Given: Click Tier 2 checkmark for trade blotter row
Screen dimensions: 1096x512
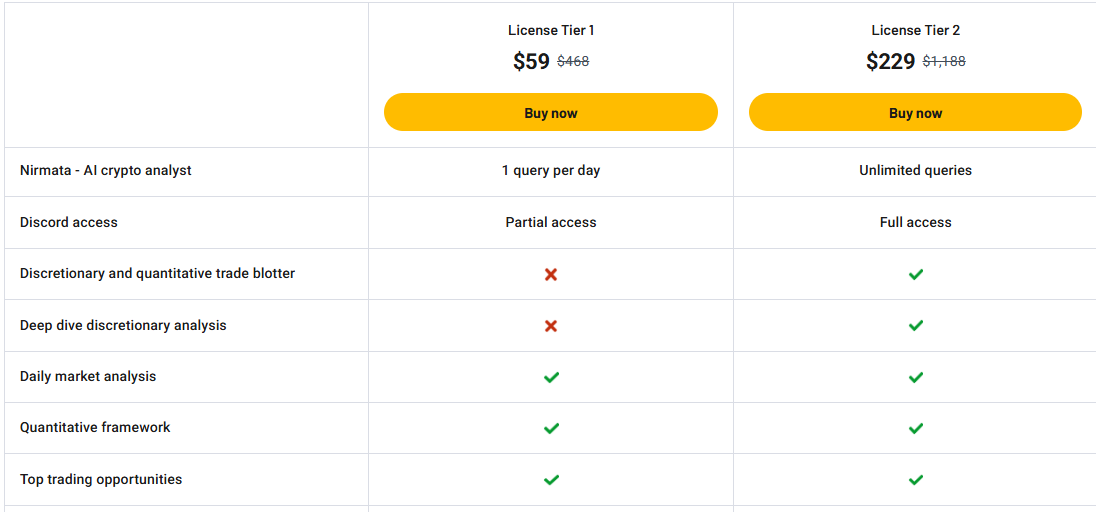Looking at the screenshot, I should (x=916, y=275).
